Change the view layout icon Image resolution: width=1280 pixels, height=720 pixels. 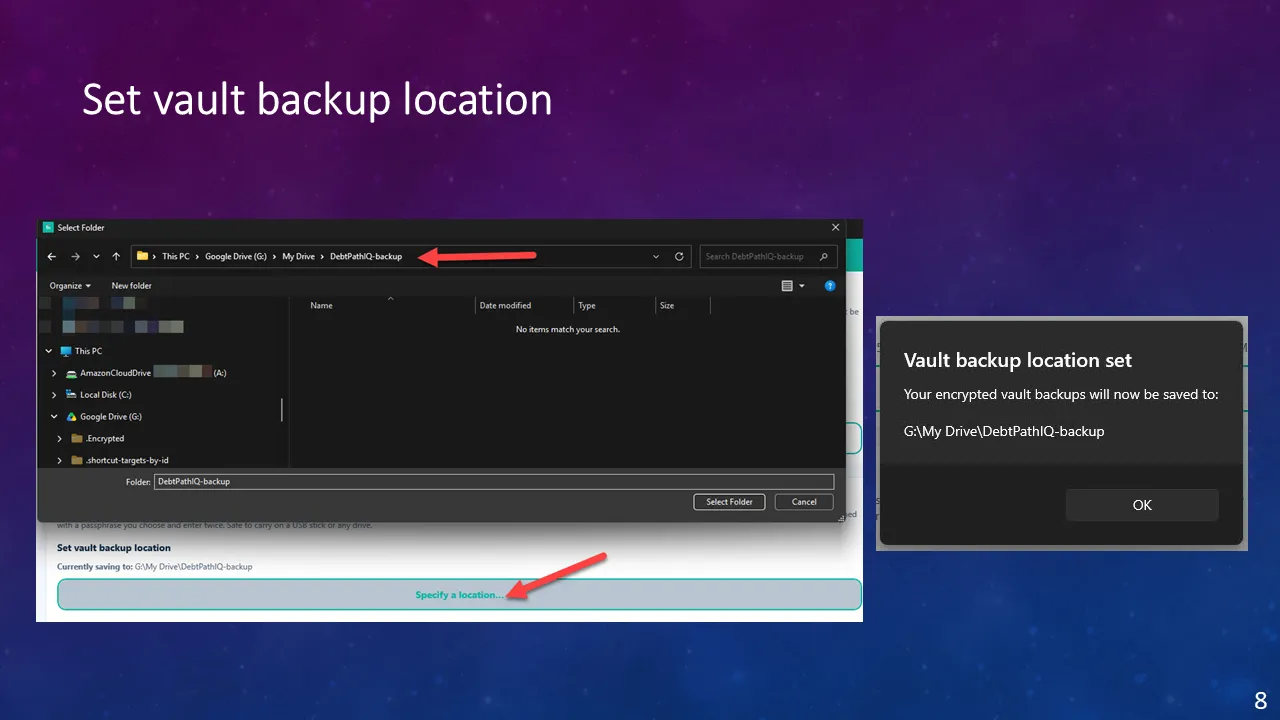pos(787,286)
